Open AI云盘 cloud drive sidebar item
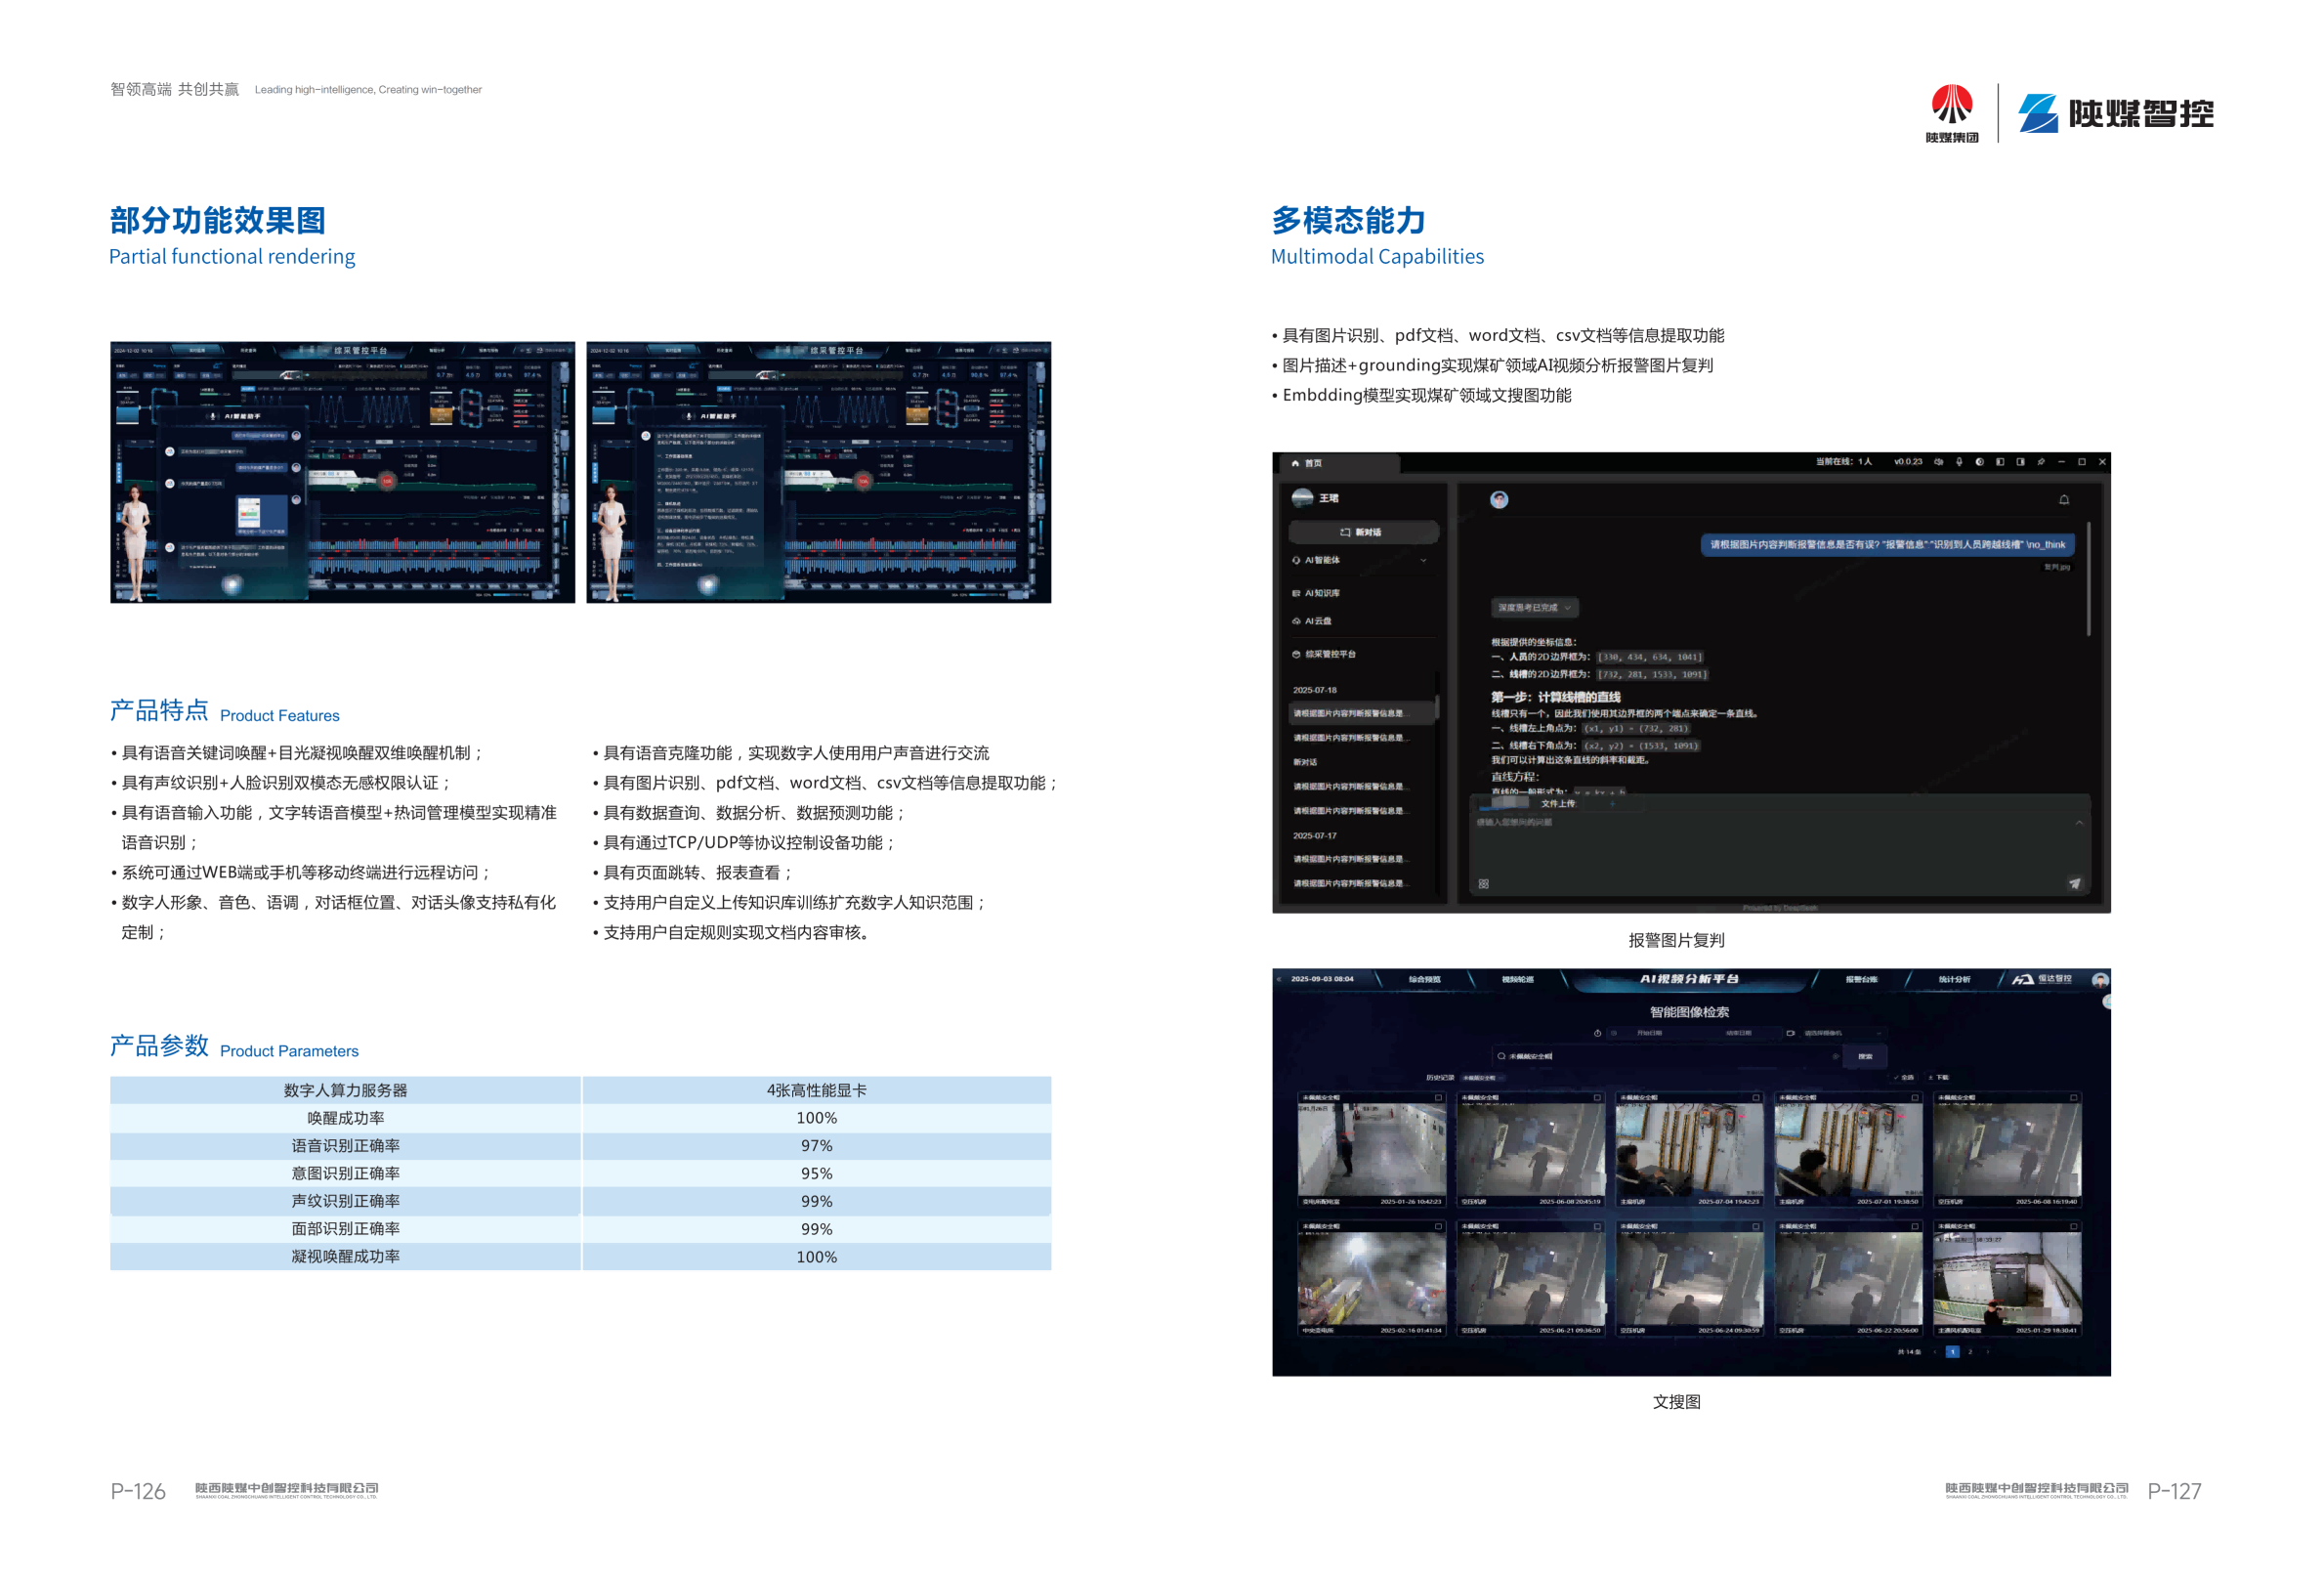 [x=1318, y=621]
